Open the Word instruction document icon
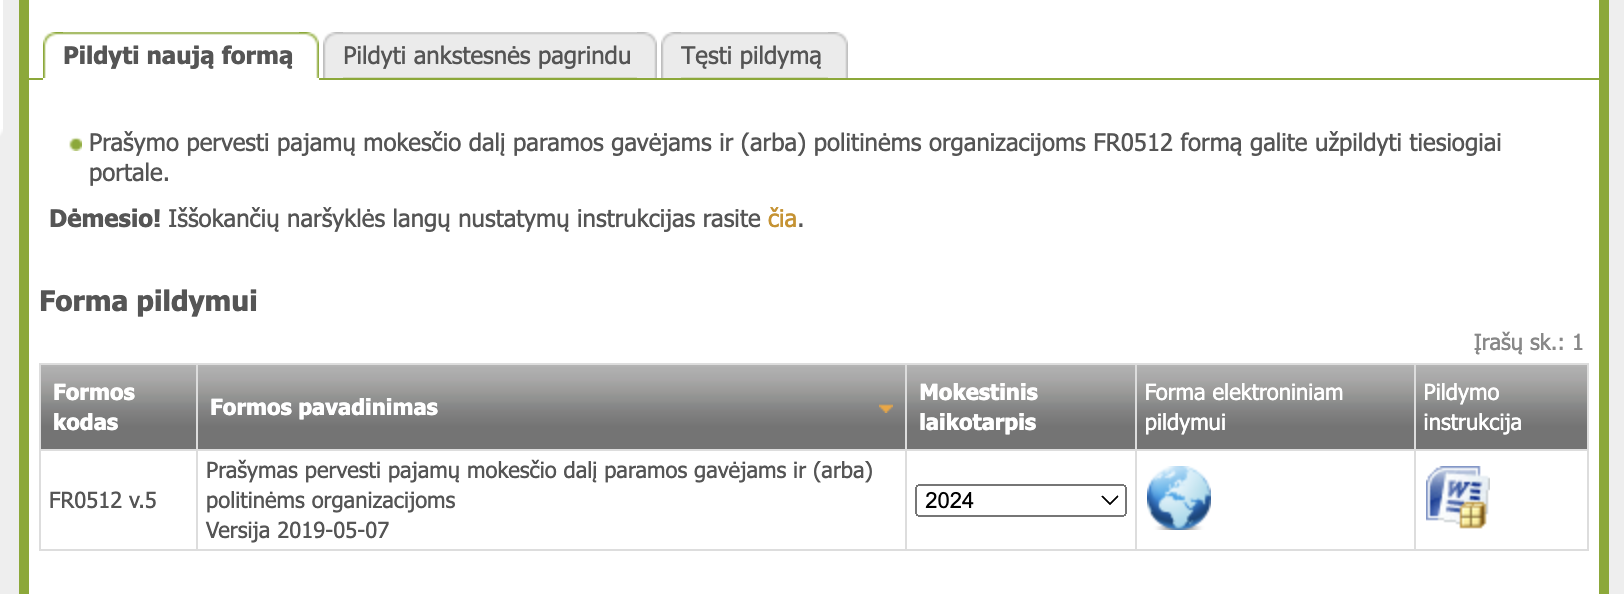Viewport: 1624px width, 594px height. tap(1457, 497)
